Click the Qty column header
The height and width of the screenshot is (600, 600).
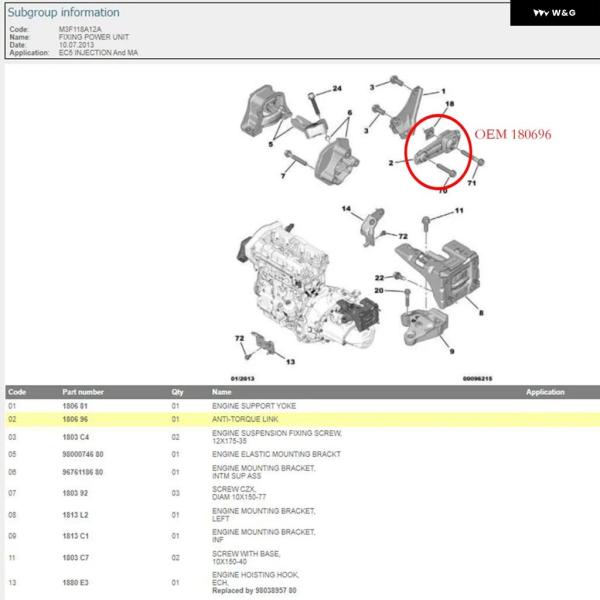(177, 392)
